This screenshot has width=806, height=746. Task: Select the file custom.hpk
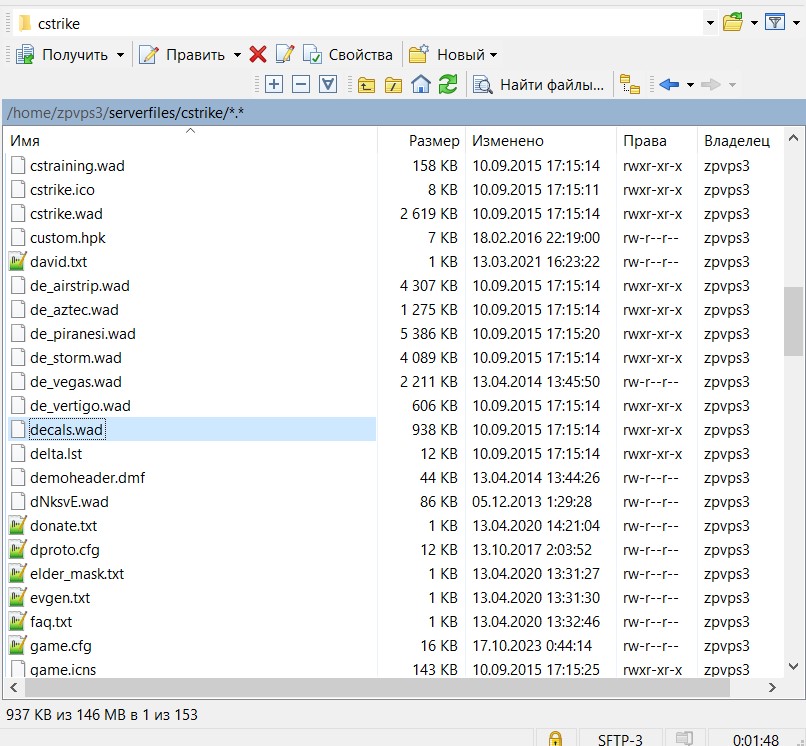coord(67,238)
